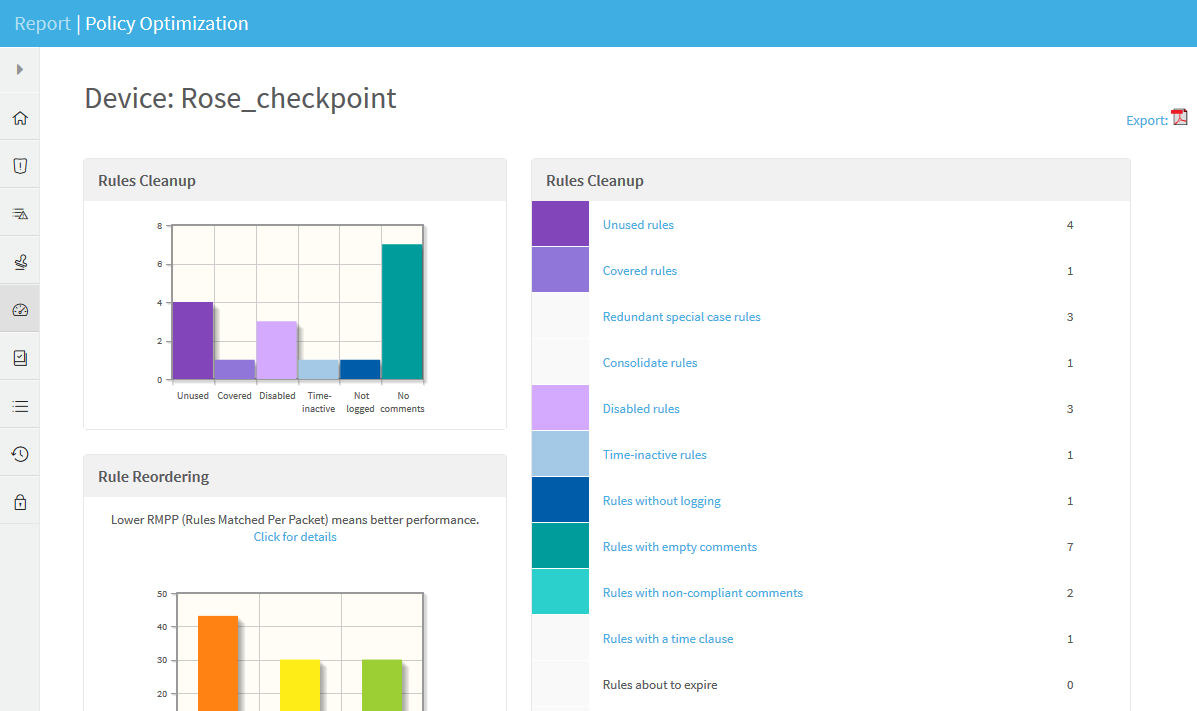Open Rules with empty comments link
The image size is (1197, 711).
(x=679, y=547)
